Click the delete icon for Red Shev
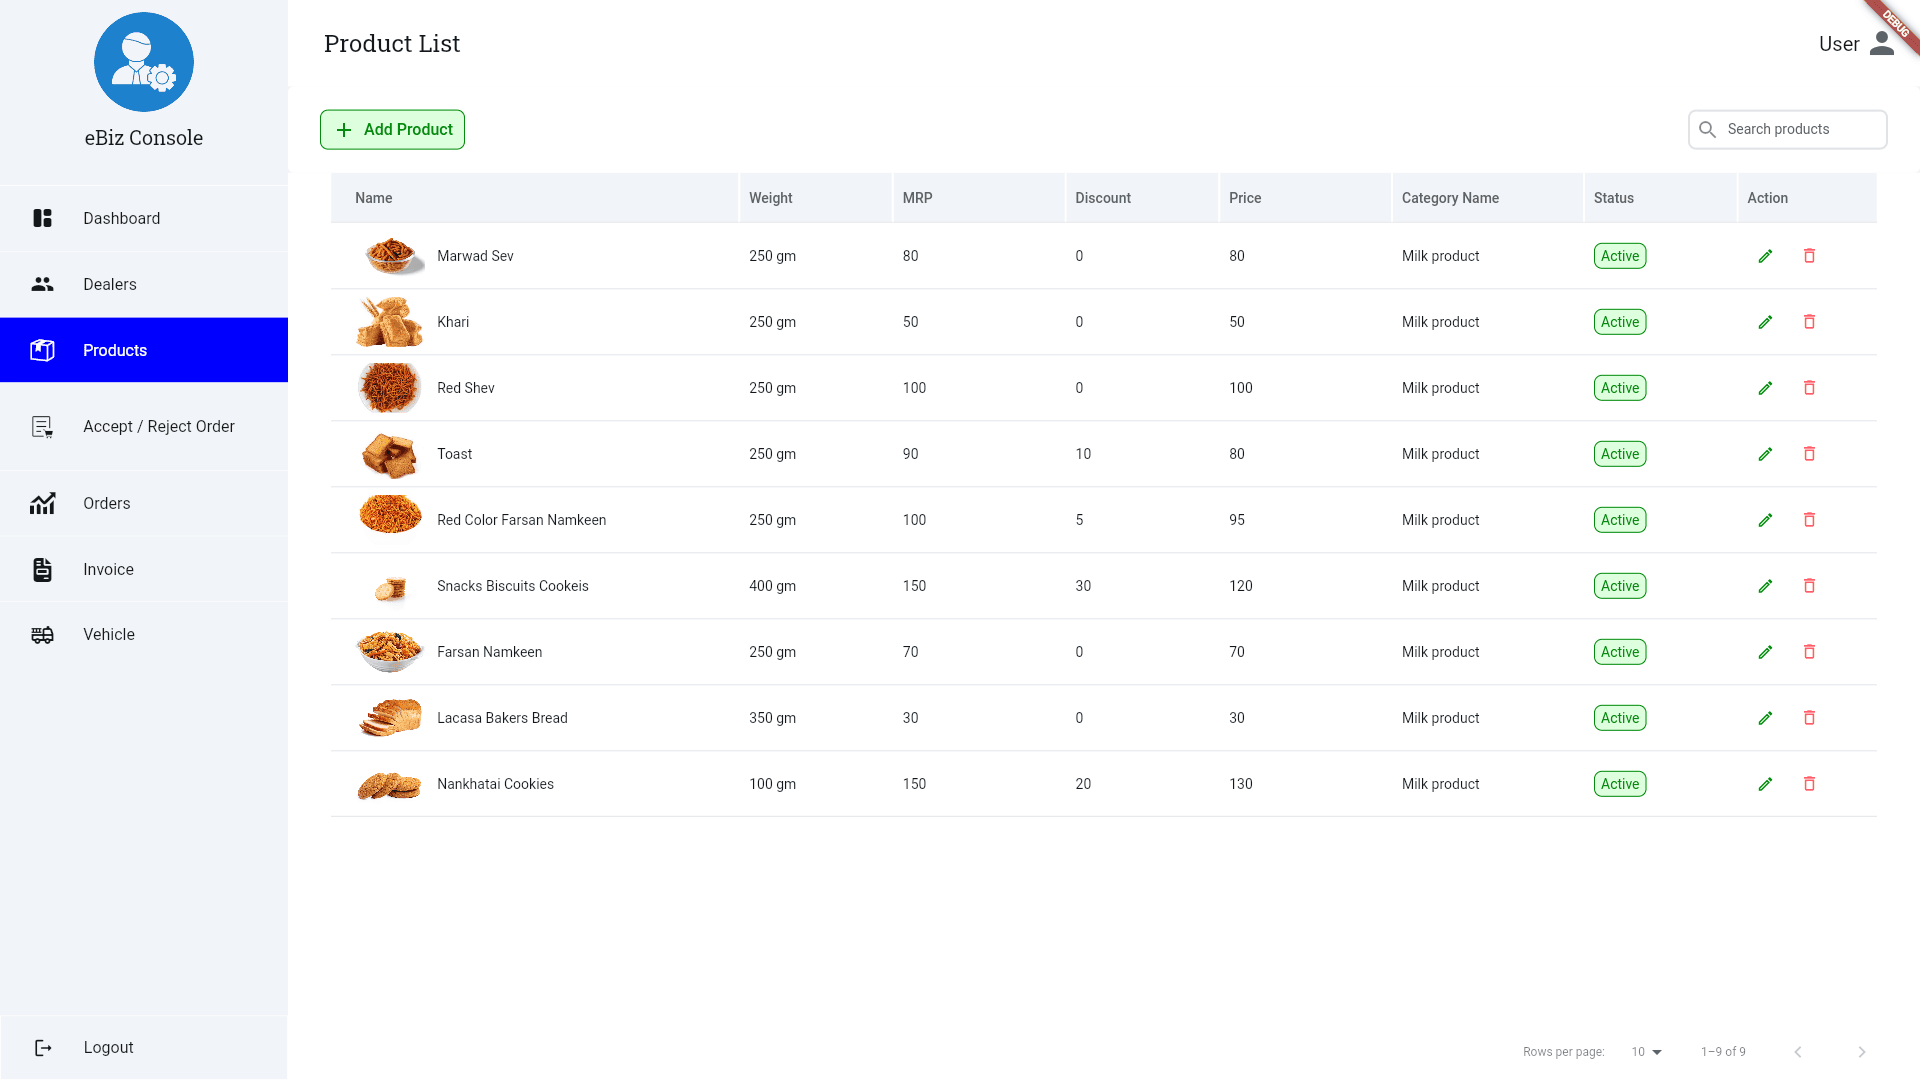Screen dimensions: 1920x1080 click(x=1809, y=386)
